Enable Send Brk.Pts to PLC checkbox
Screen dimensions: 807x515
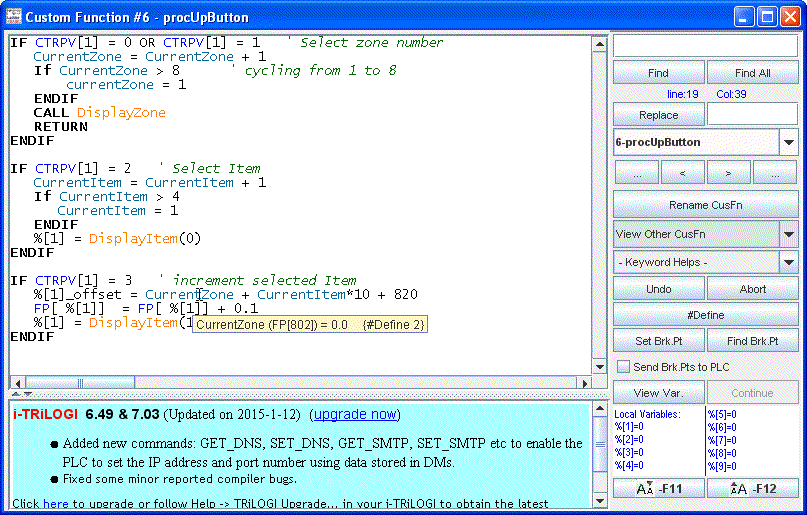click(x=623, y=367)
